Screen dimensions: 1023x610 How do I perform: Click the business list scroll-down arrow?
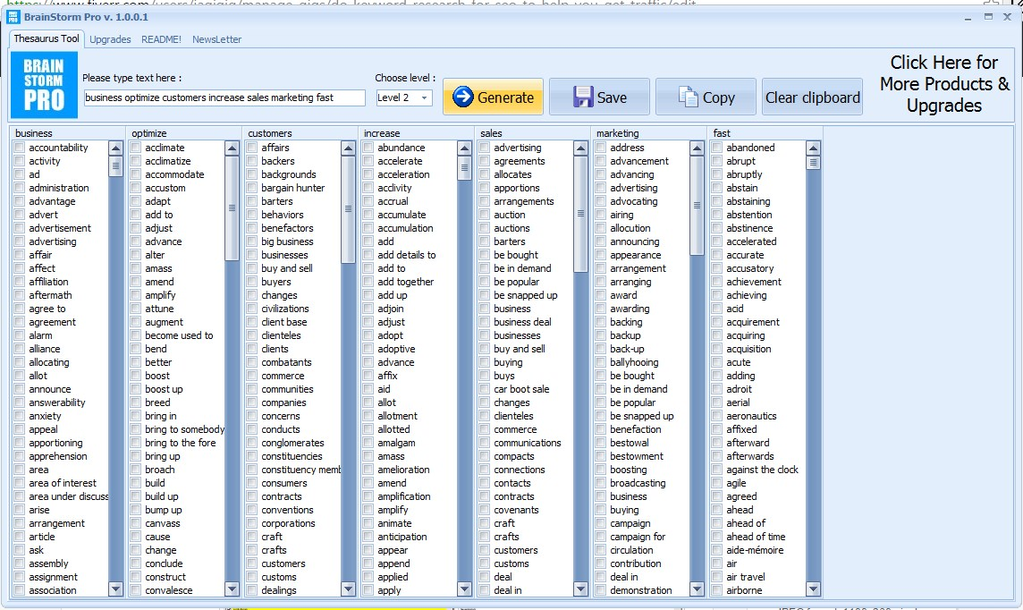pos(115,589)
